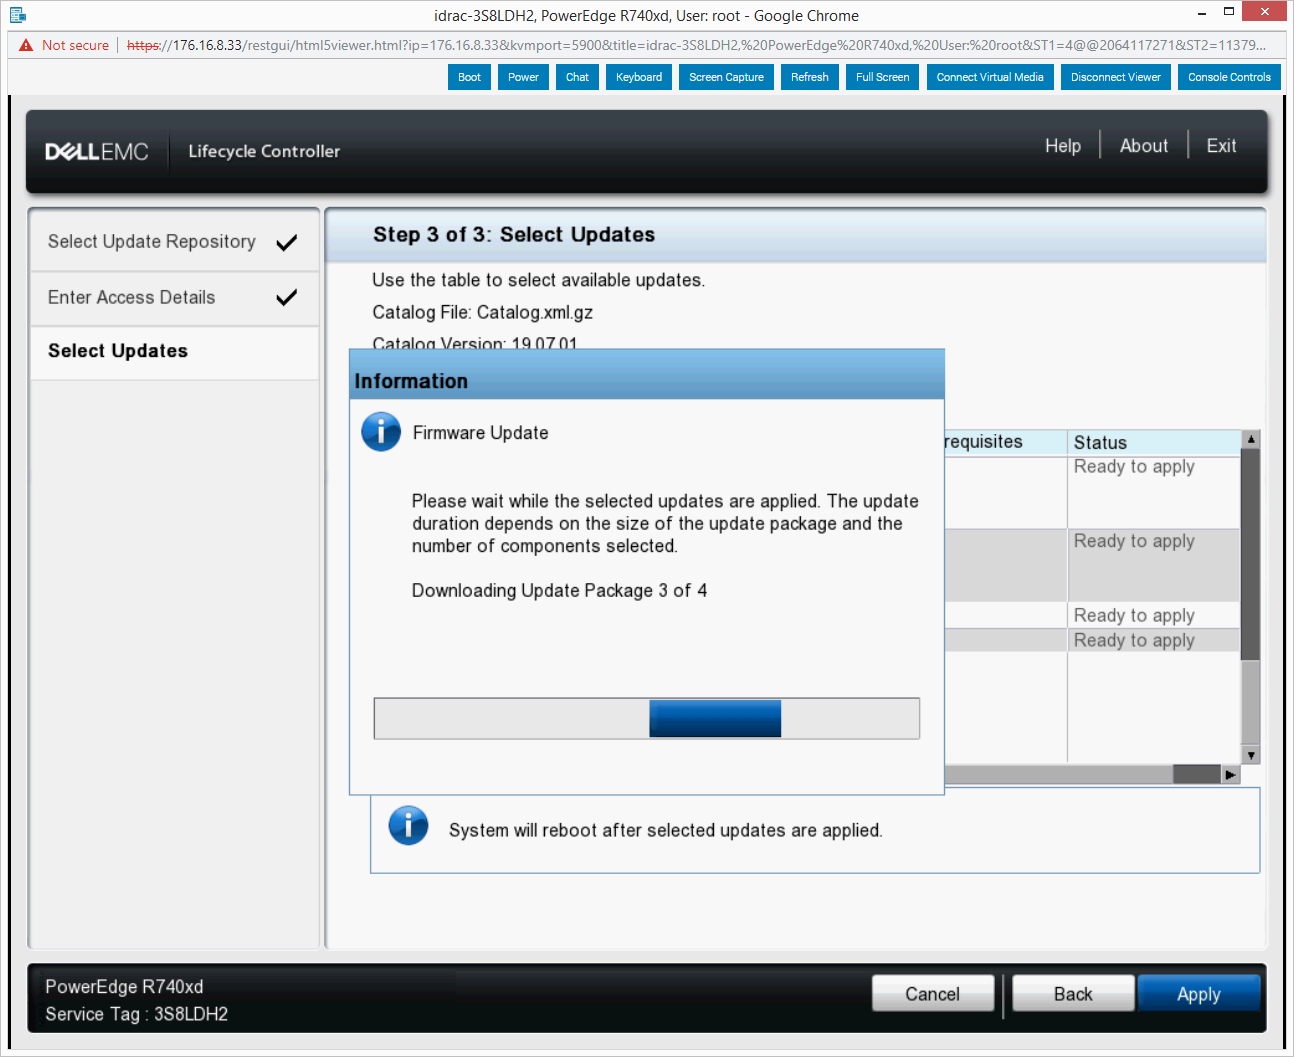Click the Not secure warning icon
Screen dimensions: 1294x1057
pos(26,45)
